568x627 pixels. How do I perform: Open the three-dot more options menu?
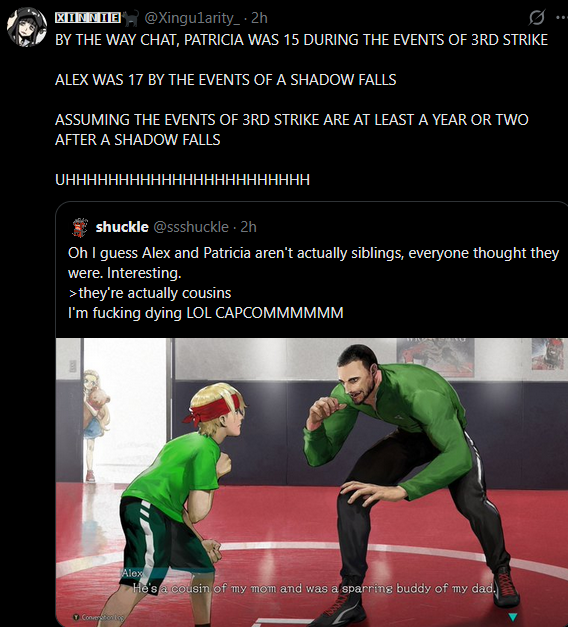pos(562,18)
